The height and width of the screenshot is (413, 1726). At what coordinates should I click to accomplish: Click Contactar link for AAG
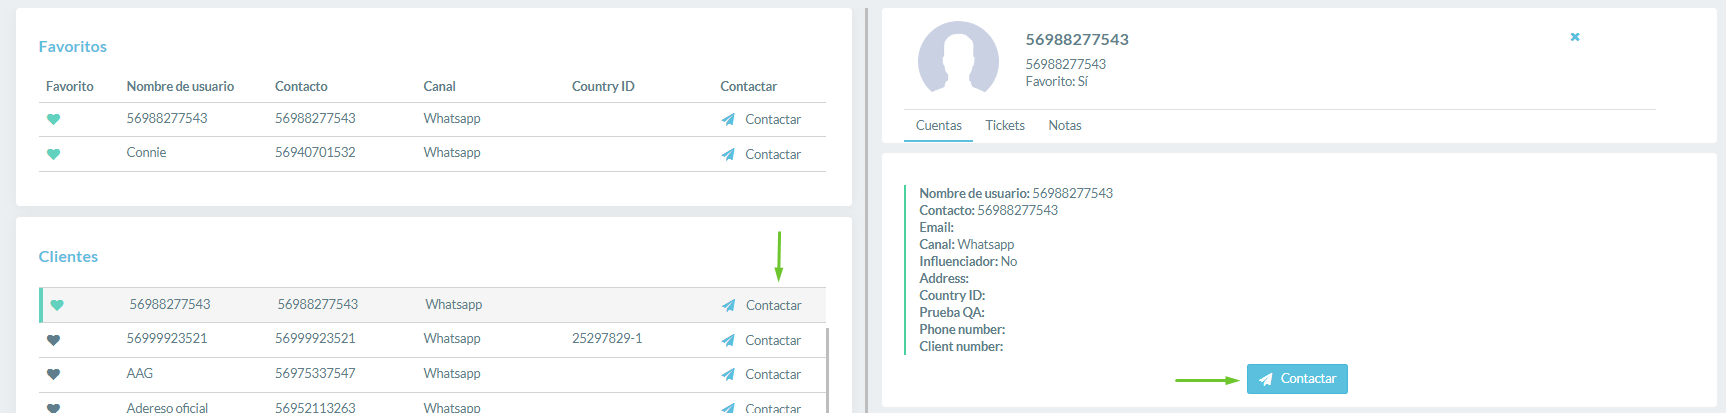coord(773,374)
